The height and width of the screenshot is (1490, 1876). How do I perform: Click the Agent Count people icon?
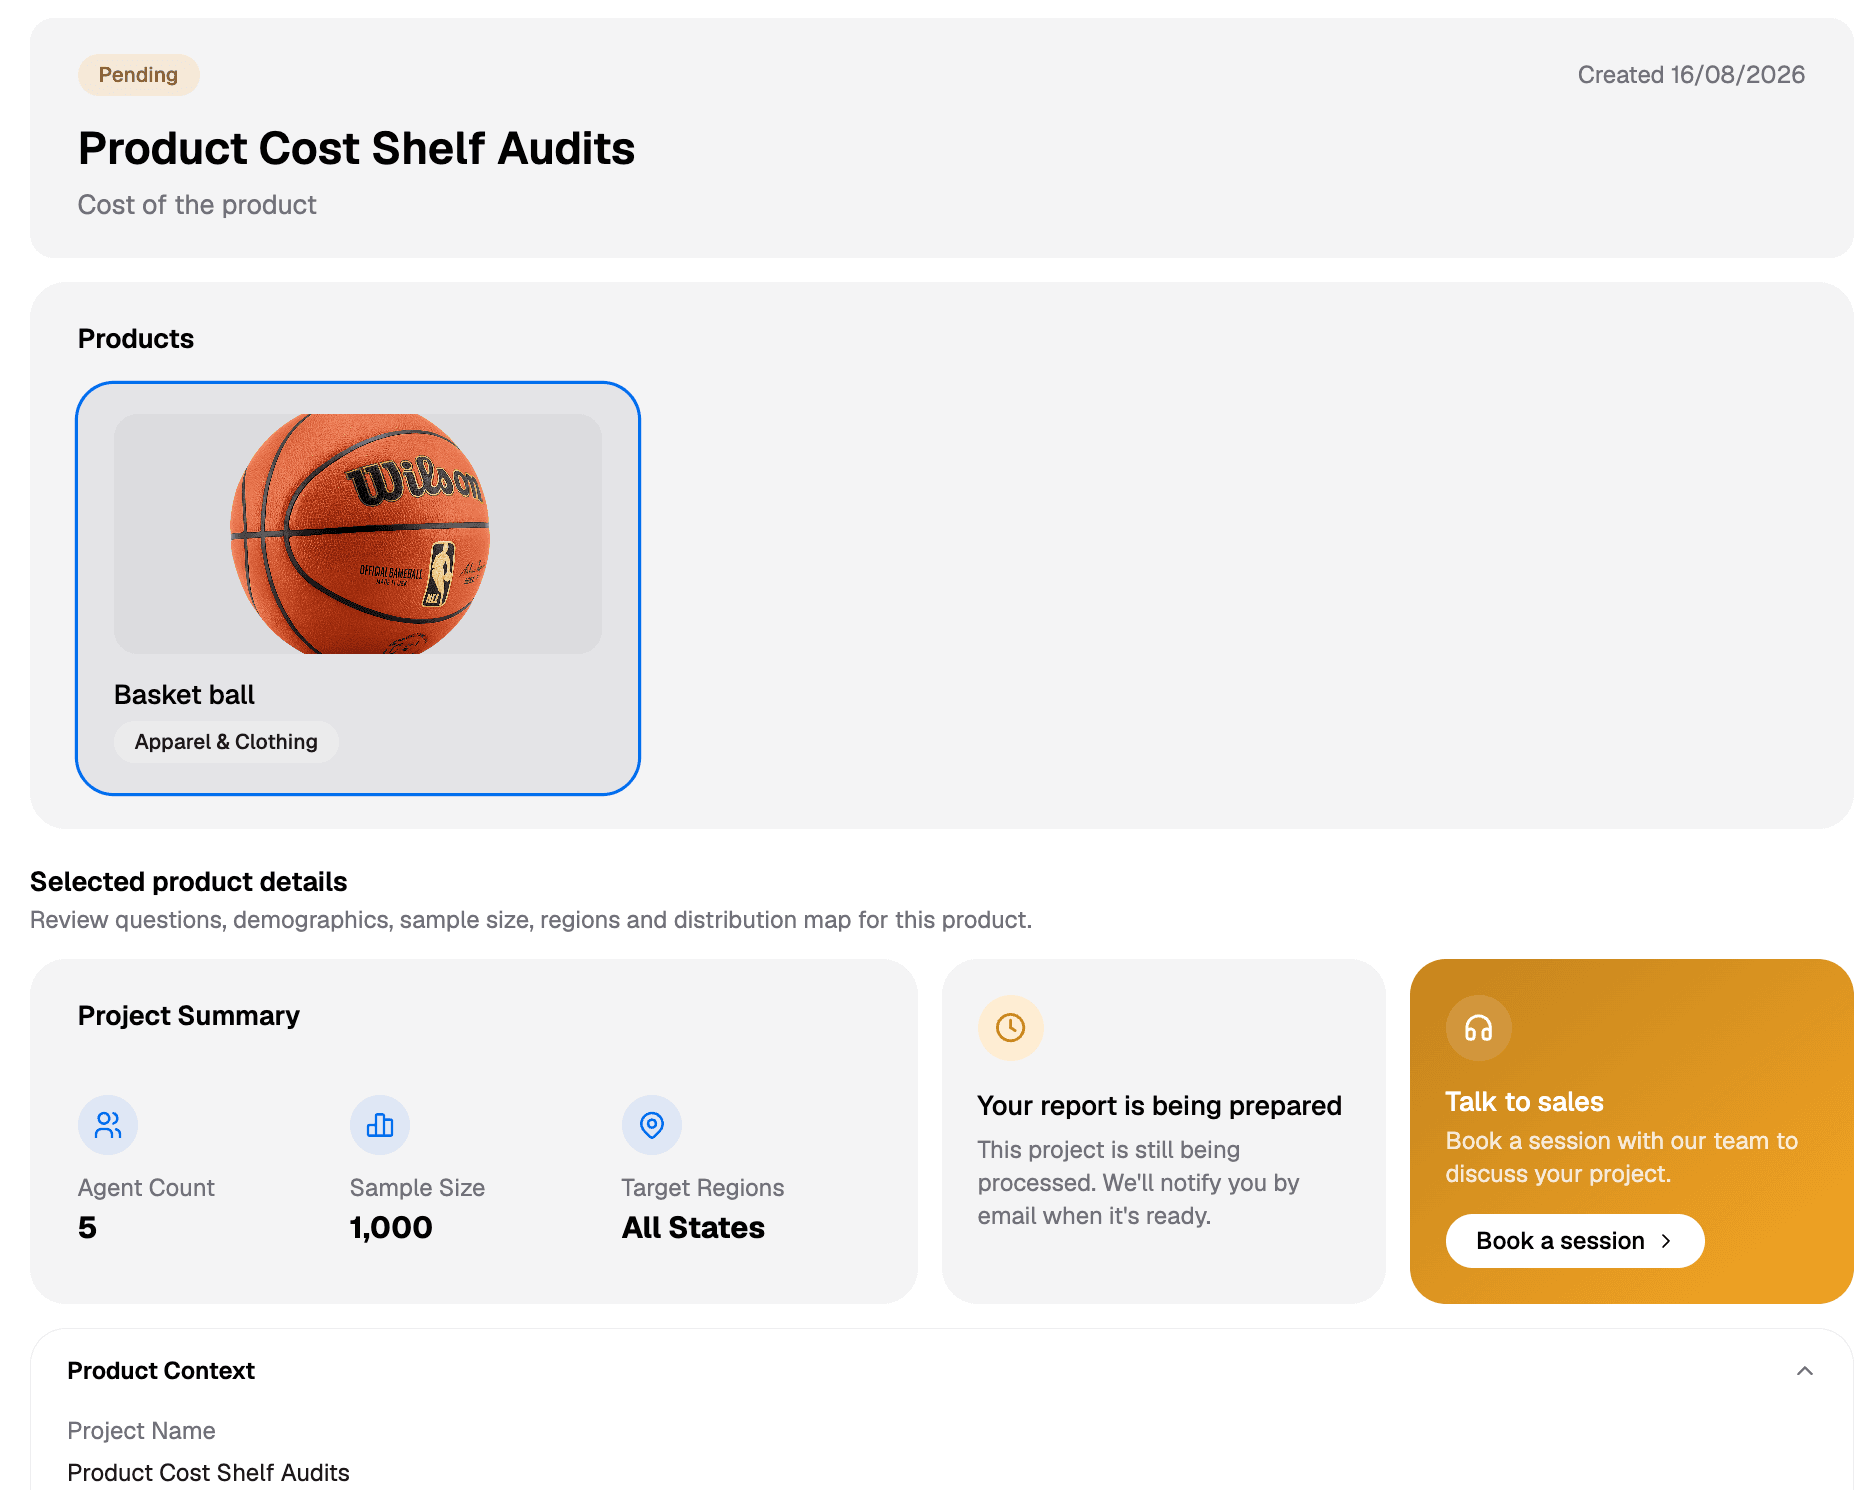pos(108,1125)
